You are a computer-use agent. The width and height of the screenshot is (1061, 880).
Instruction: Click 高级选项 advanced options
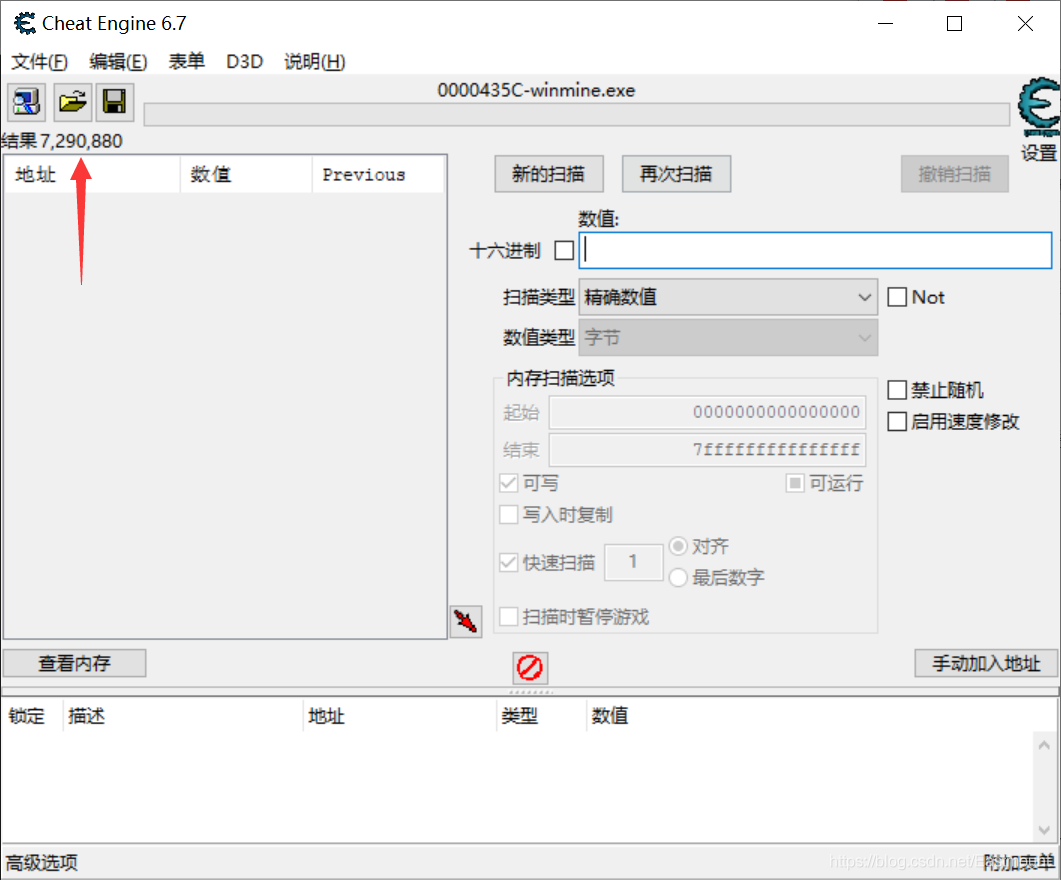tap(42, 862)
